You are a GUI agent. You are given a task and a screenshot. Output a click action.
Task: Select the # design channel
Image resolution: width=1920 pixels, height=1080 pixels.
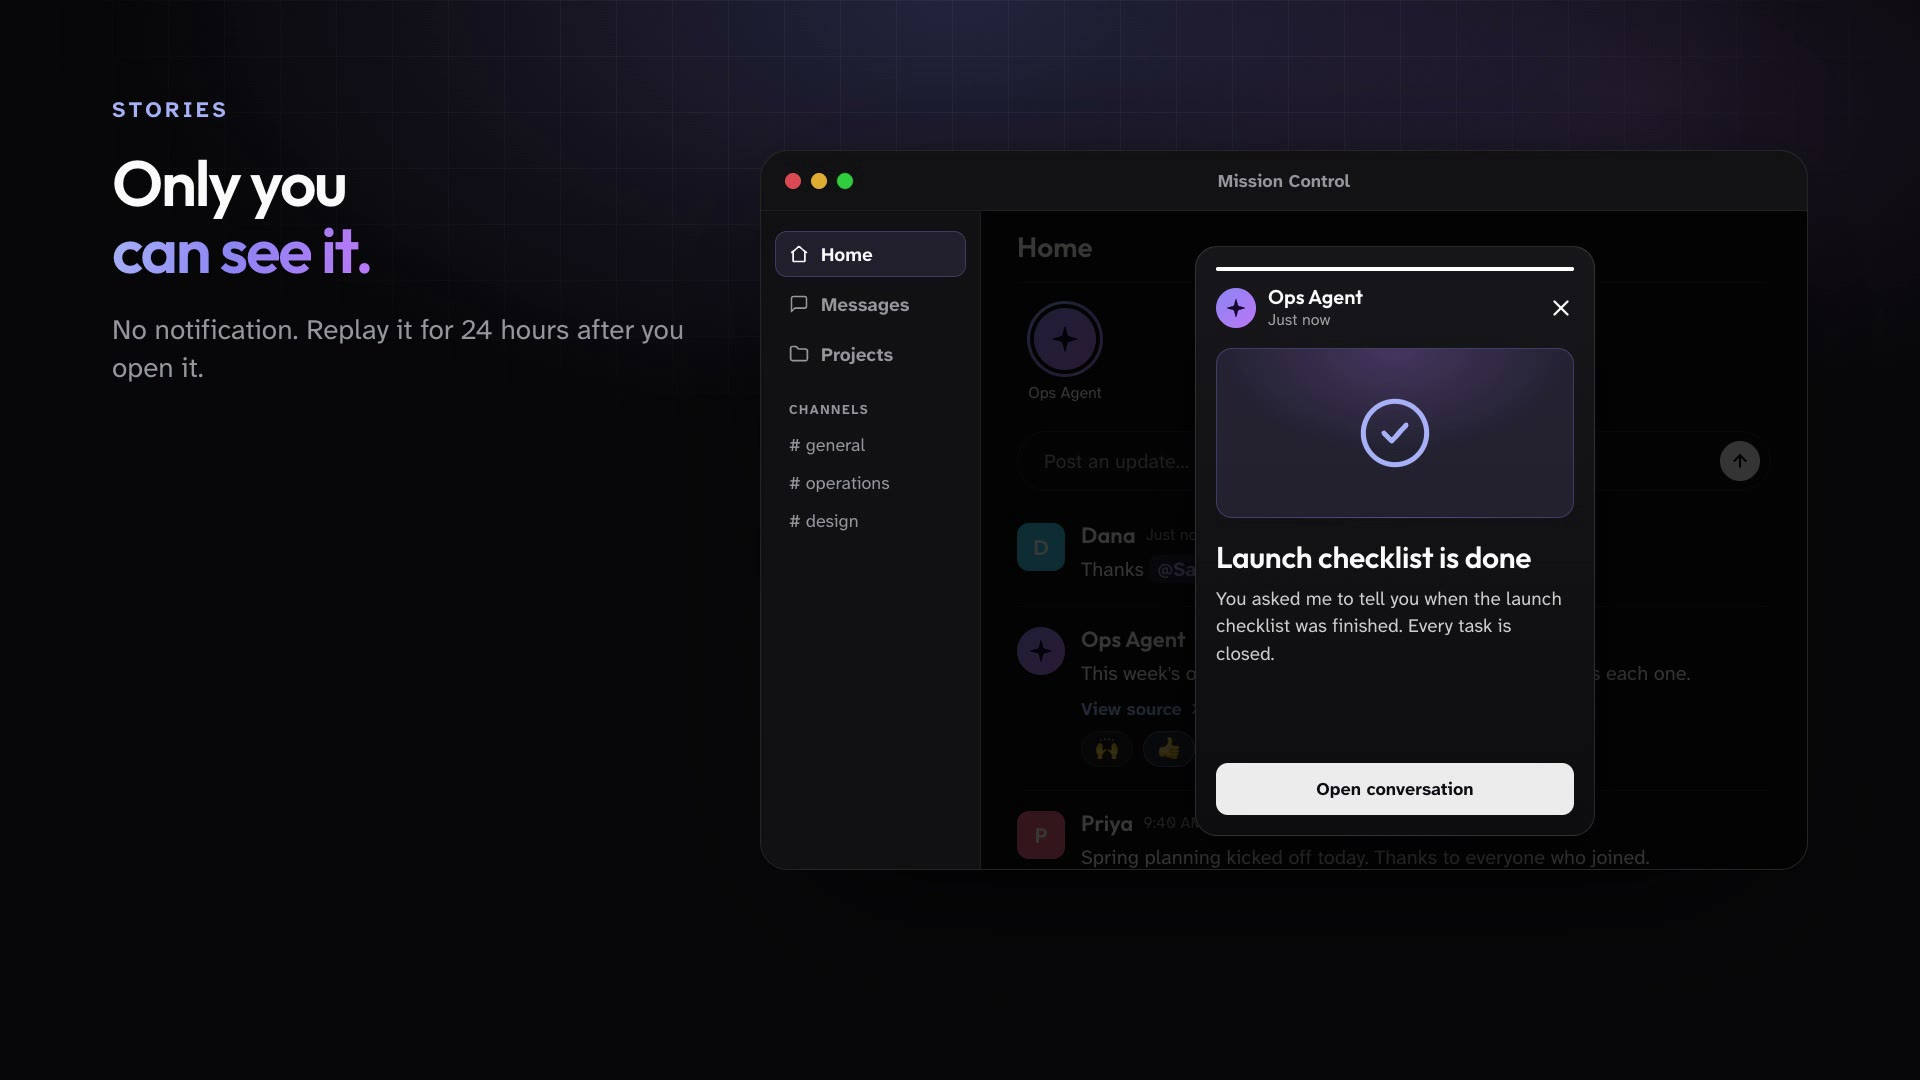[823, 521]
